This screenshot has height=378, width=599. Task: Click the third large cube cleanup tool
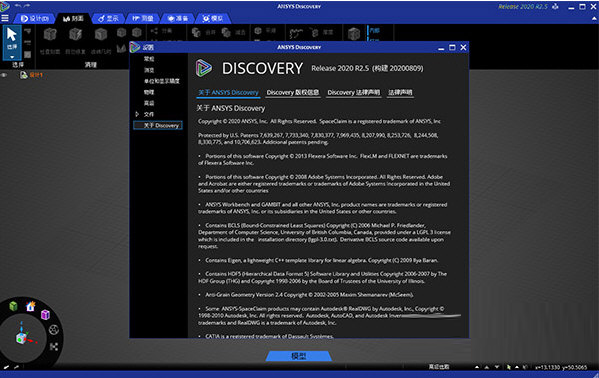click(x=101, y=34)
